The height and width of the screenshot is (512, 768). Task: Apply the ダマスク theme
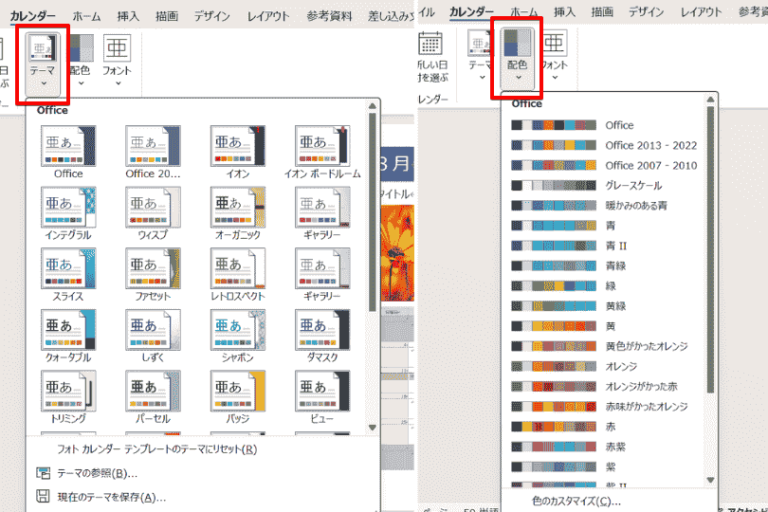322,330
